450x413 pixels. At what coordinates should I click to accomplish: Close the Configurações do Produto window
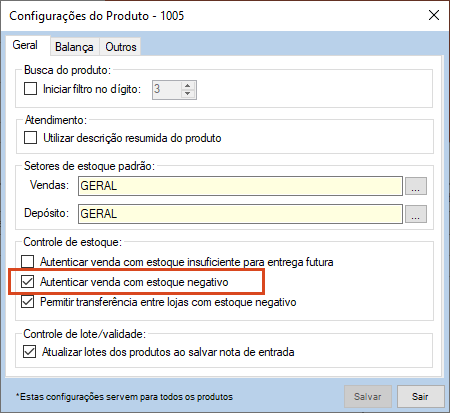(x=434, y=15)
